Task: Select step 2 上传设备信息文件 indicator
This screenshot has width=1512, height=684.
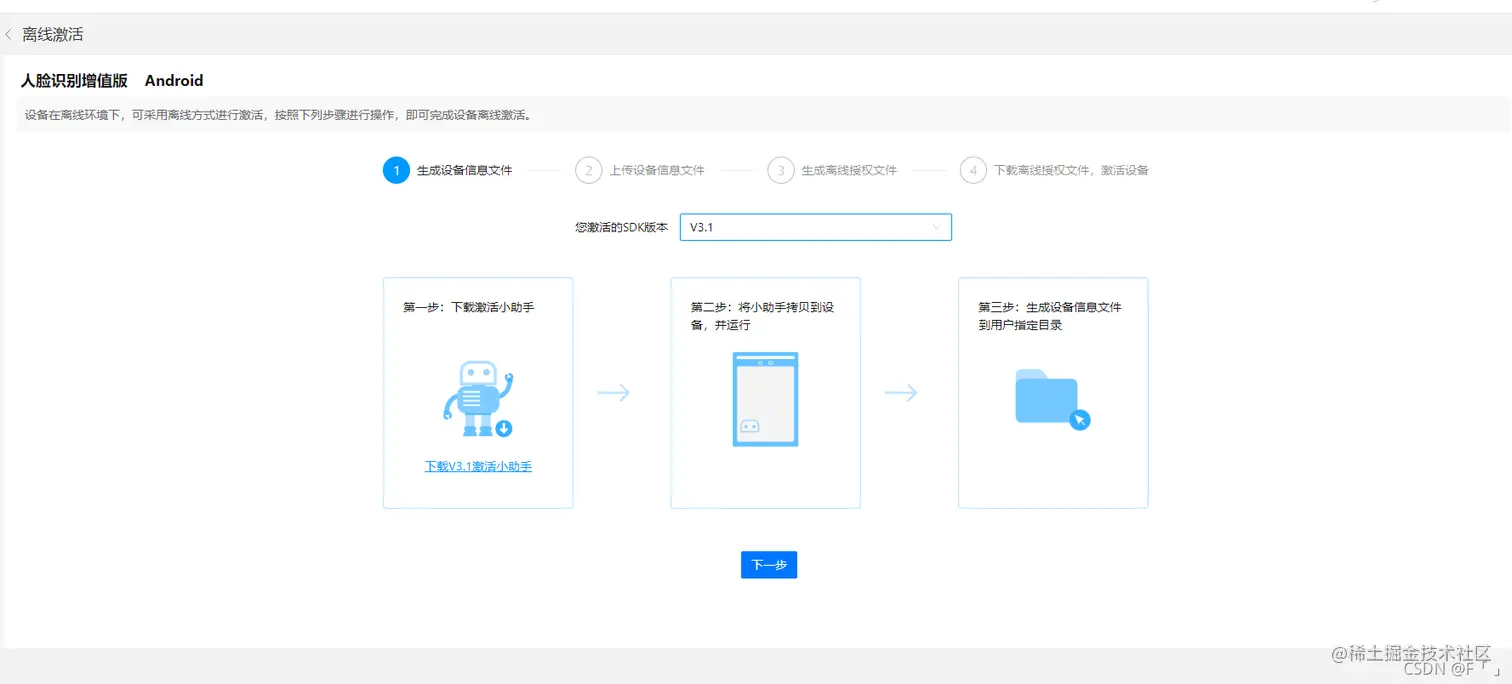Action: coord(589,170)
